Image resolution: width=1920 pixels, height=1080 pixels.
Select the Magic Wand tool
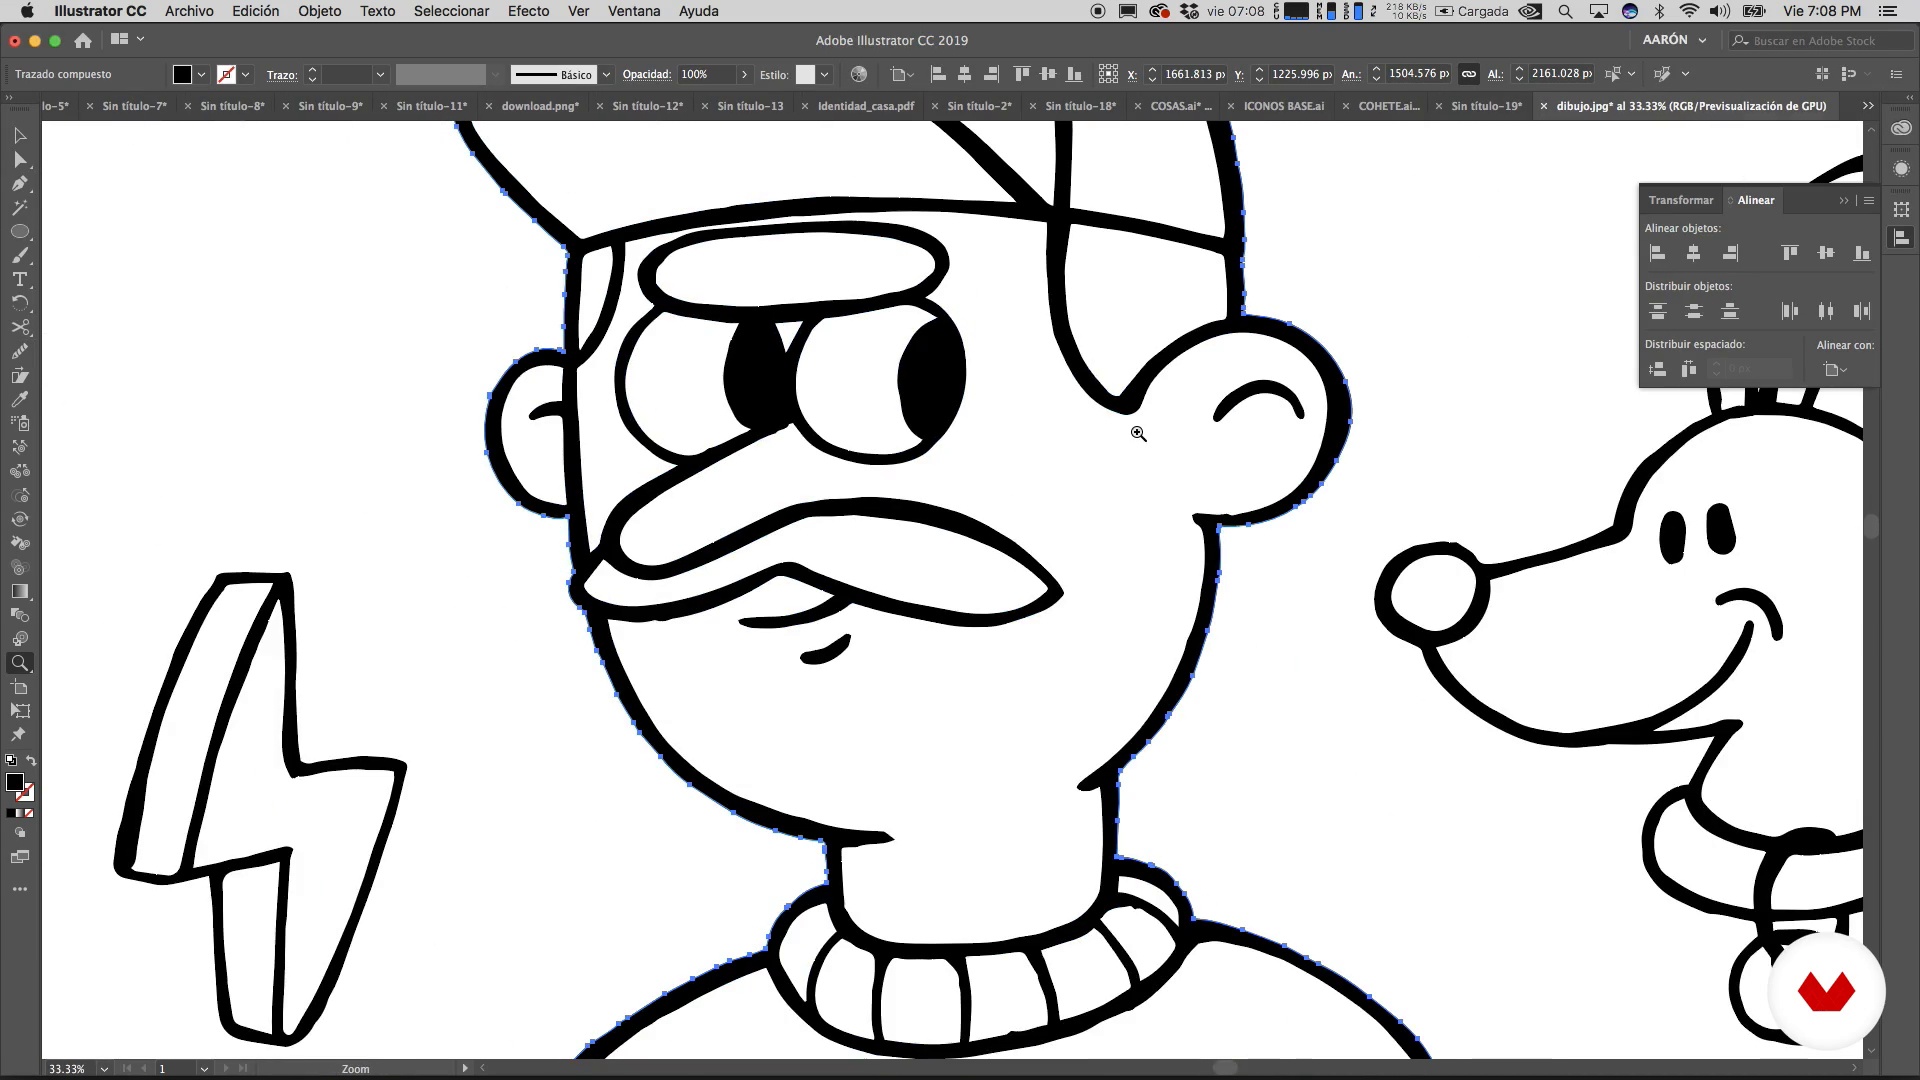(x=20, y=207)
